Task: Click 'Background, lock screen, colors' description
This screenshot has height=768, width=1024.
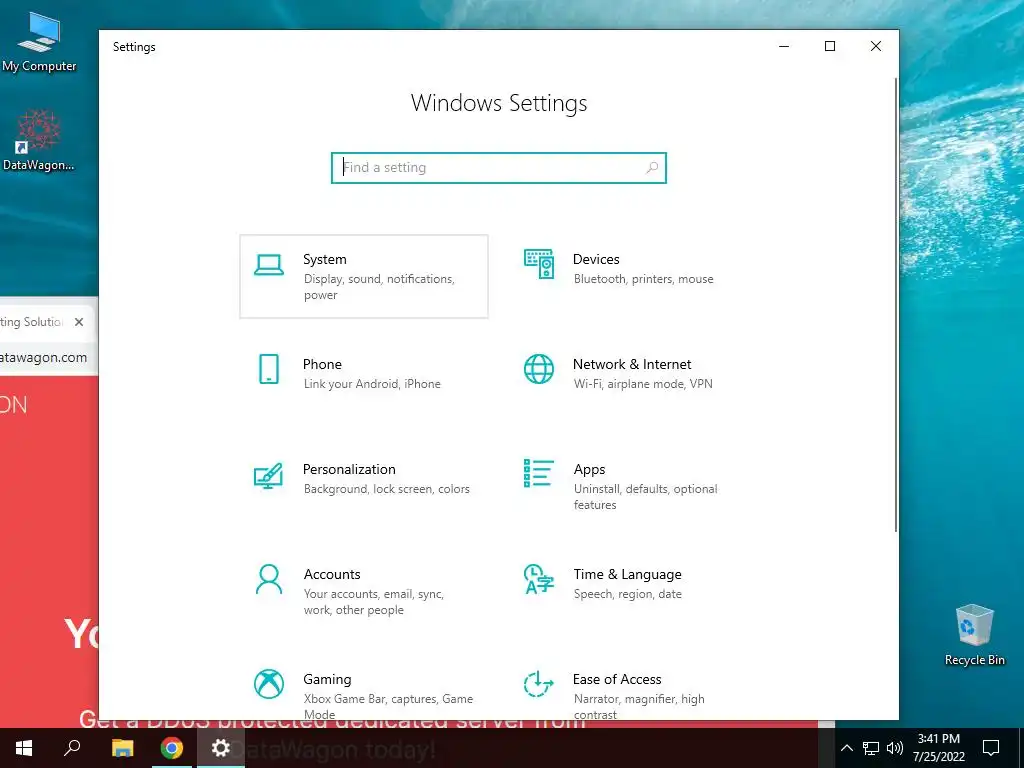Action: click(x=387, y=489)
